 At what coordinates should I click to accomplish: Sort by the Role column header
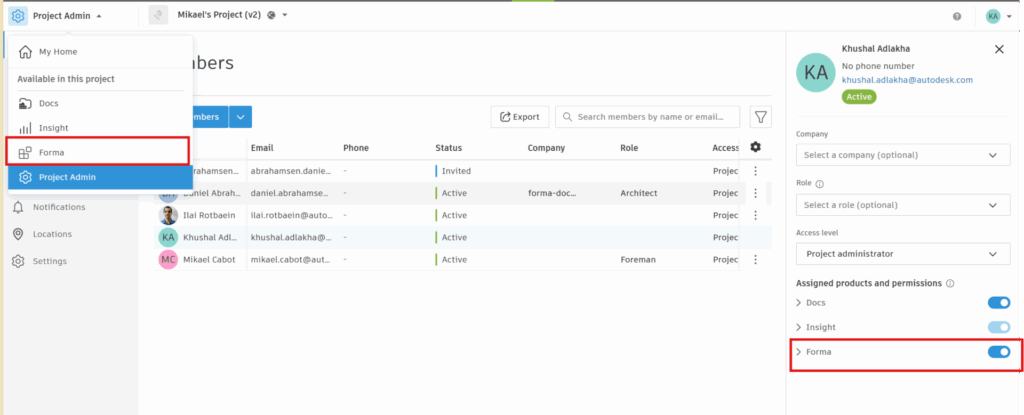[630, 148]
